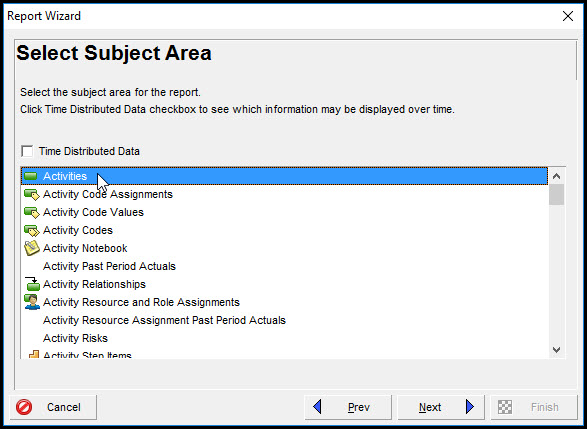Image resolution: width=587 pixels, height=429 pixels.
Task: Close the Report Wizard window
Action: coord(568,16)
